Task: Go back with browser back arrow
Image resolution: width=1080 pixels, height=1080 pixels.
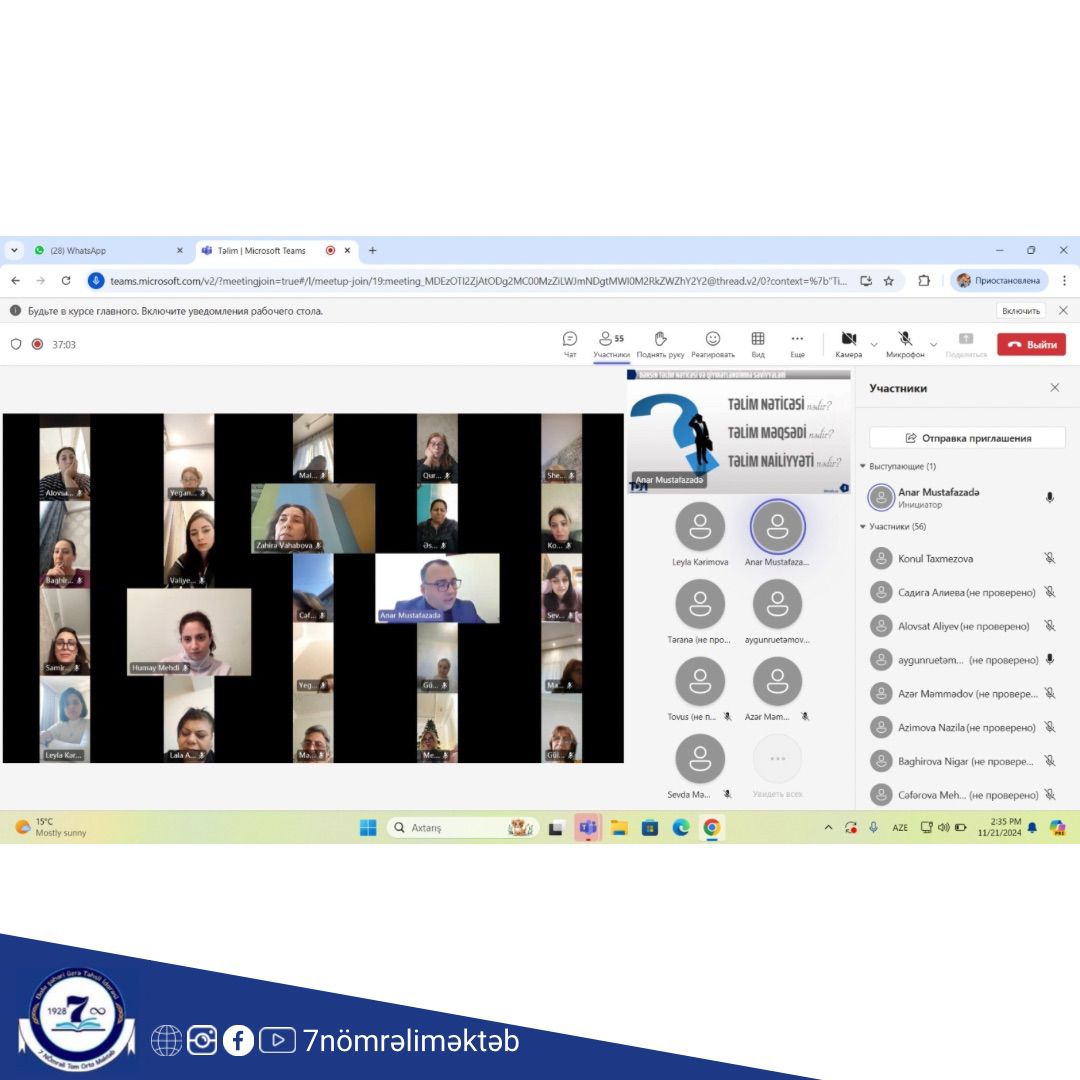Action: (16, 281)
